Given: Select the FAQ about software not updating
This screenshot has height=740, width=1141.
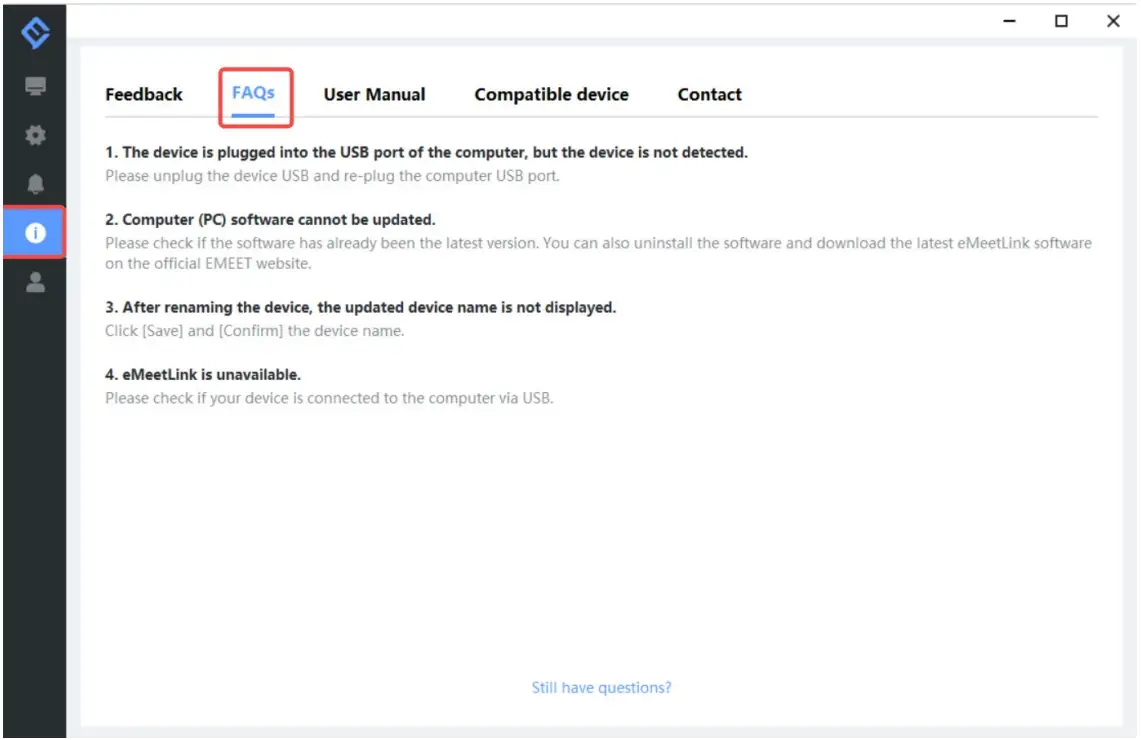Looking at the screenshot, I should (271, 219).
